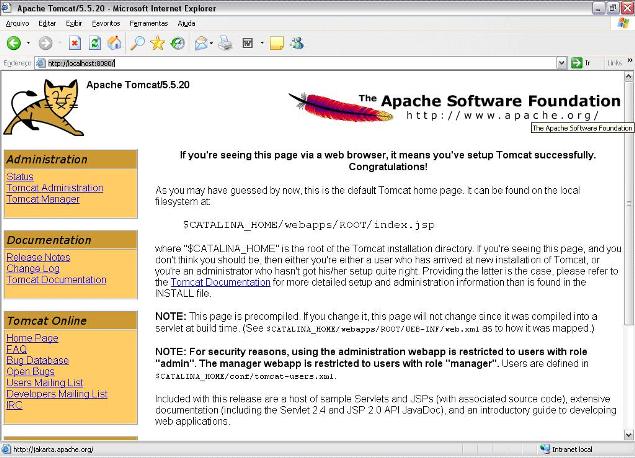Screen dimensions: 635x458
Task: Click the Print toolbar icon
Action: 225,43
